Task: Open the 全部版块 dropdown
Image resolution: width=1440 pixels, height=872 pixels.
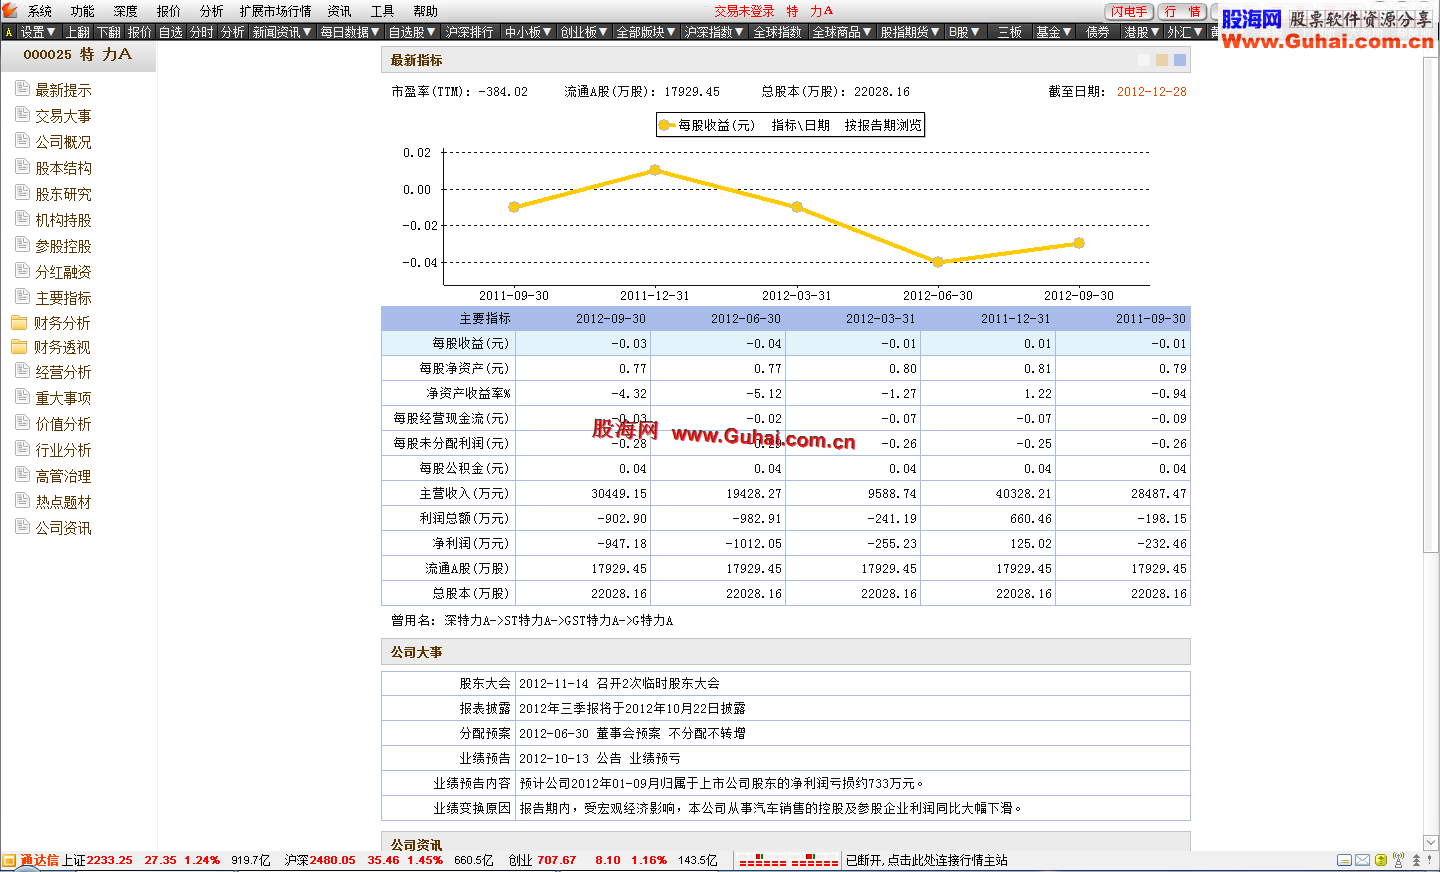Action: pos(646,32)
